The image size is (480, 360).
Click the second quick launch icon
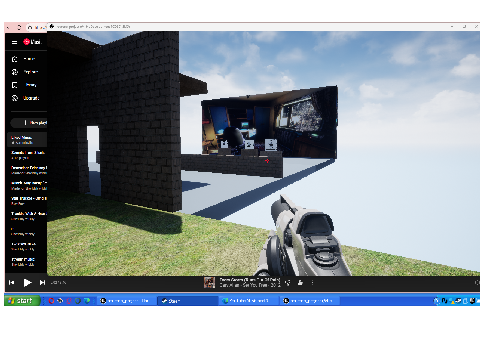coord(60,301)
